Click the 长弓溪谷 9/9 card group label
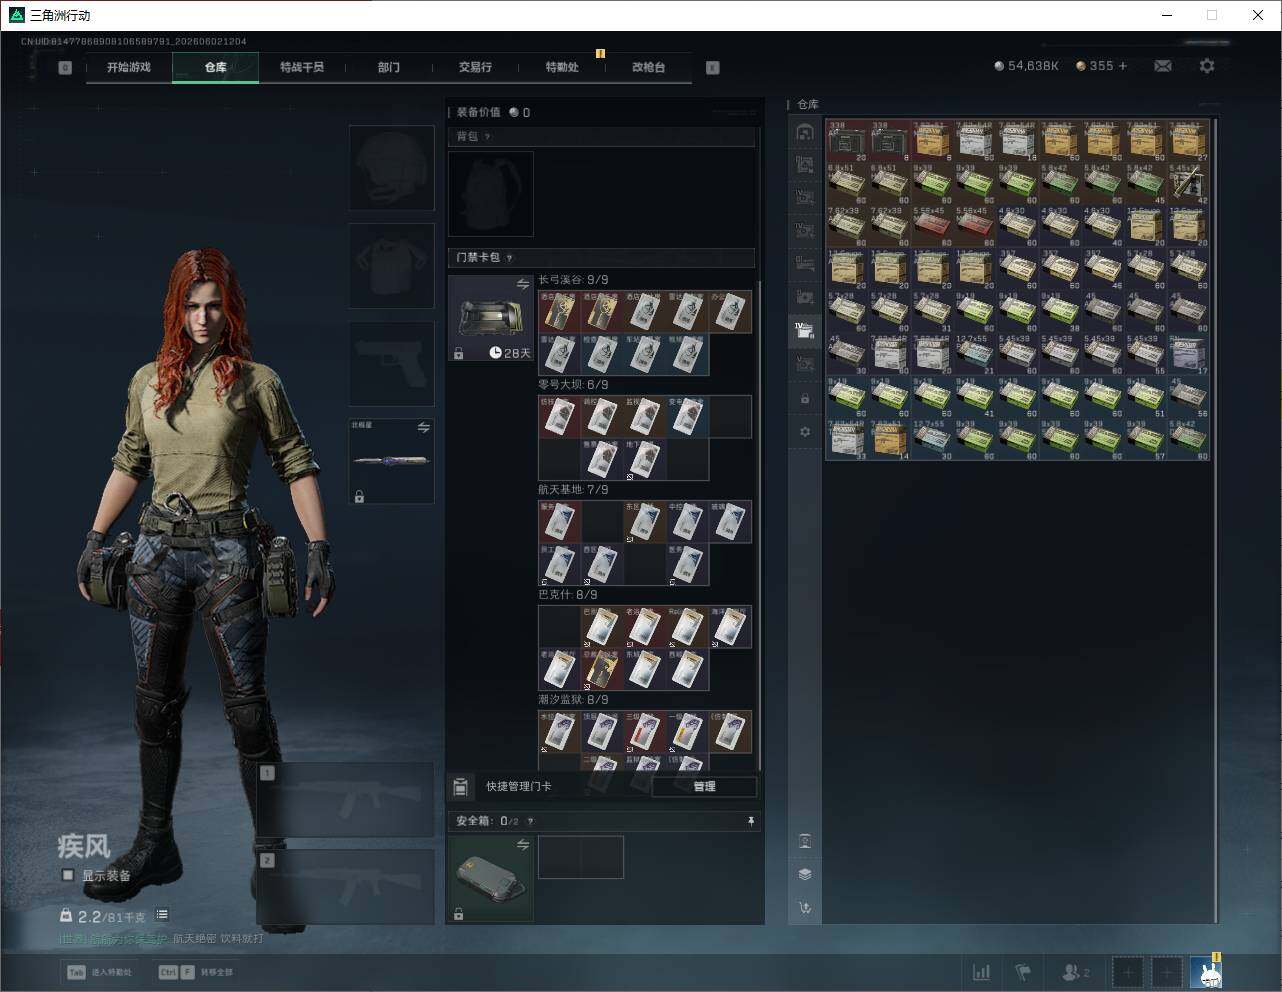 coord(573,280)
